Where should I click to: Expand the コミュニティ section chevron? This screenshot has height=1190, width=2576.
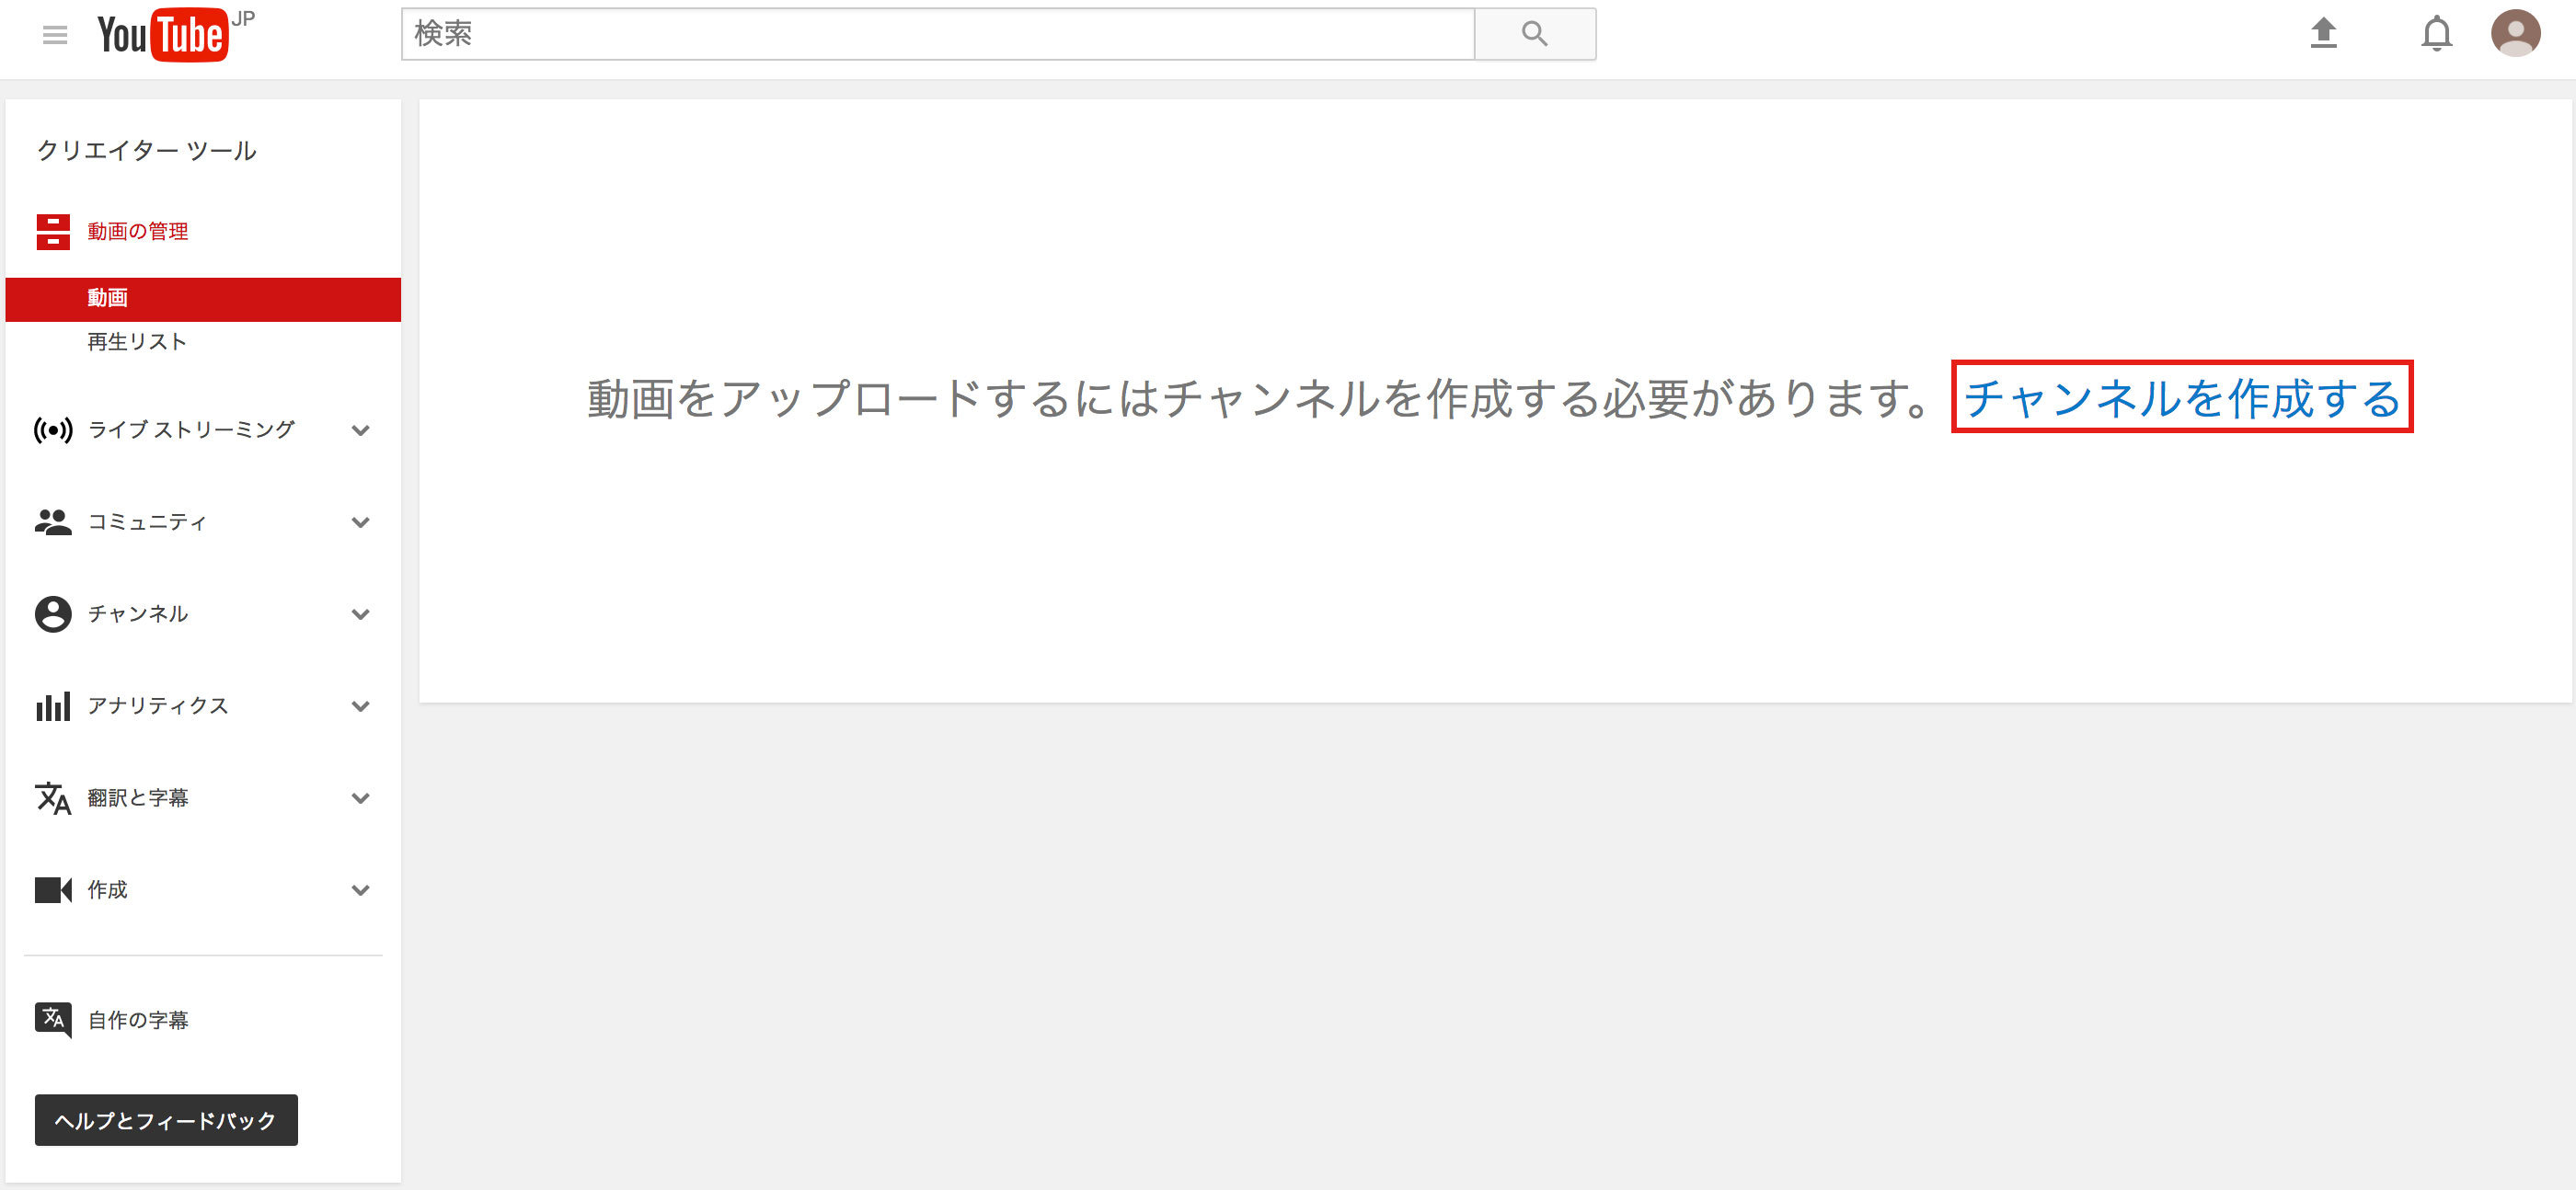click(361, 522)
